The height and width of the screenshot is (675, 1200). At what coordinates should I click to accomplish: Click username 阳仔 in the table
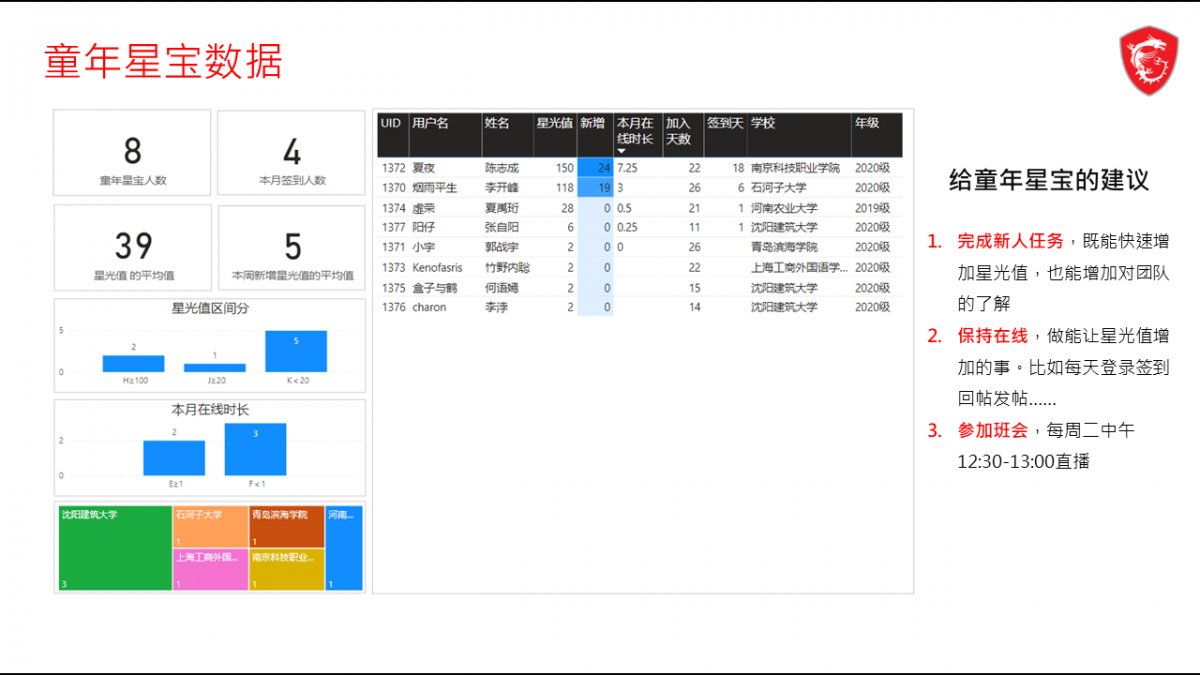click(x=424, y=228)
